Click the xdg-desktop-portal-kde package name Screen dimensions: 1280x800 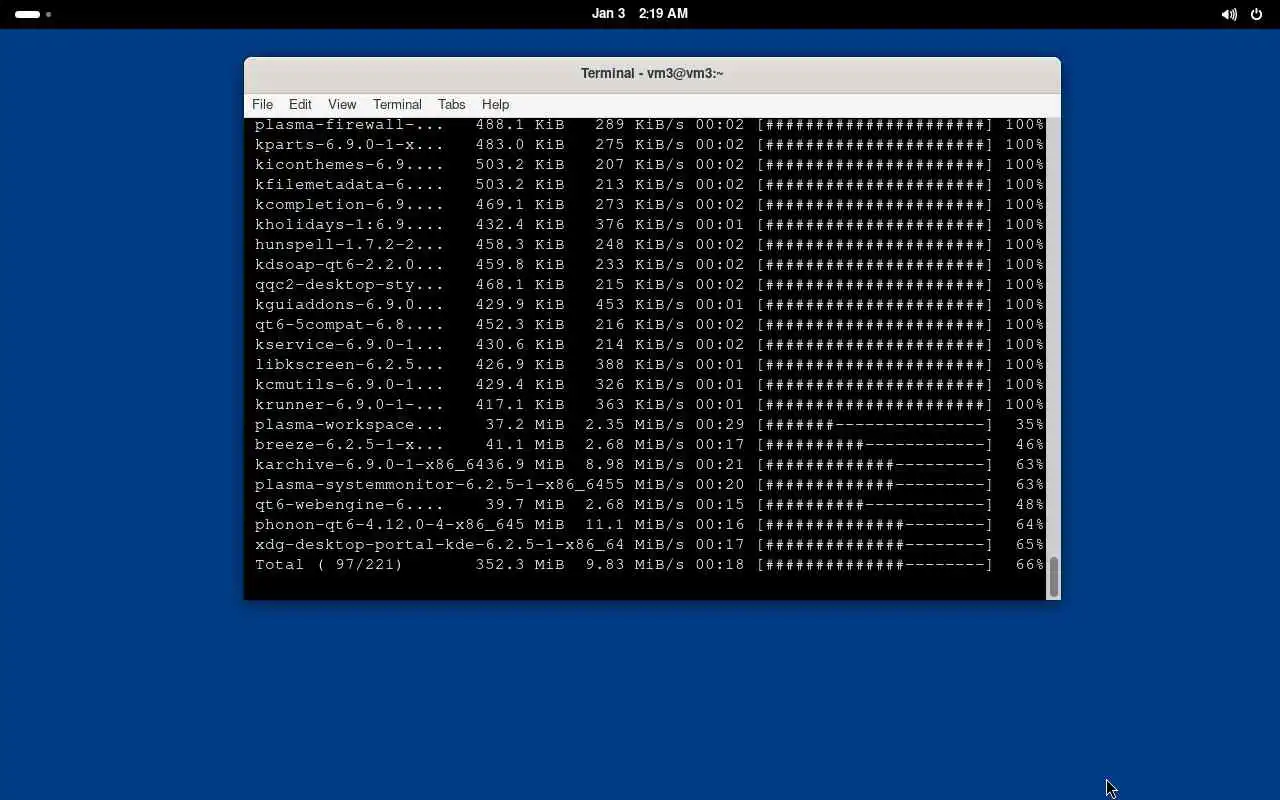coord(439,545)
